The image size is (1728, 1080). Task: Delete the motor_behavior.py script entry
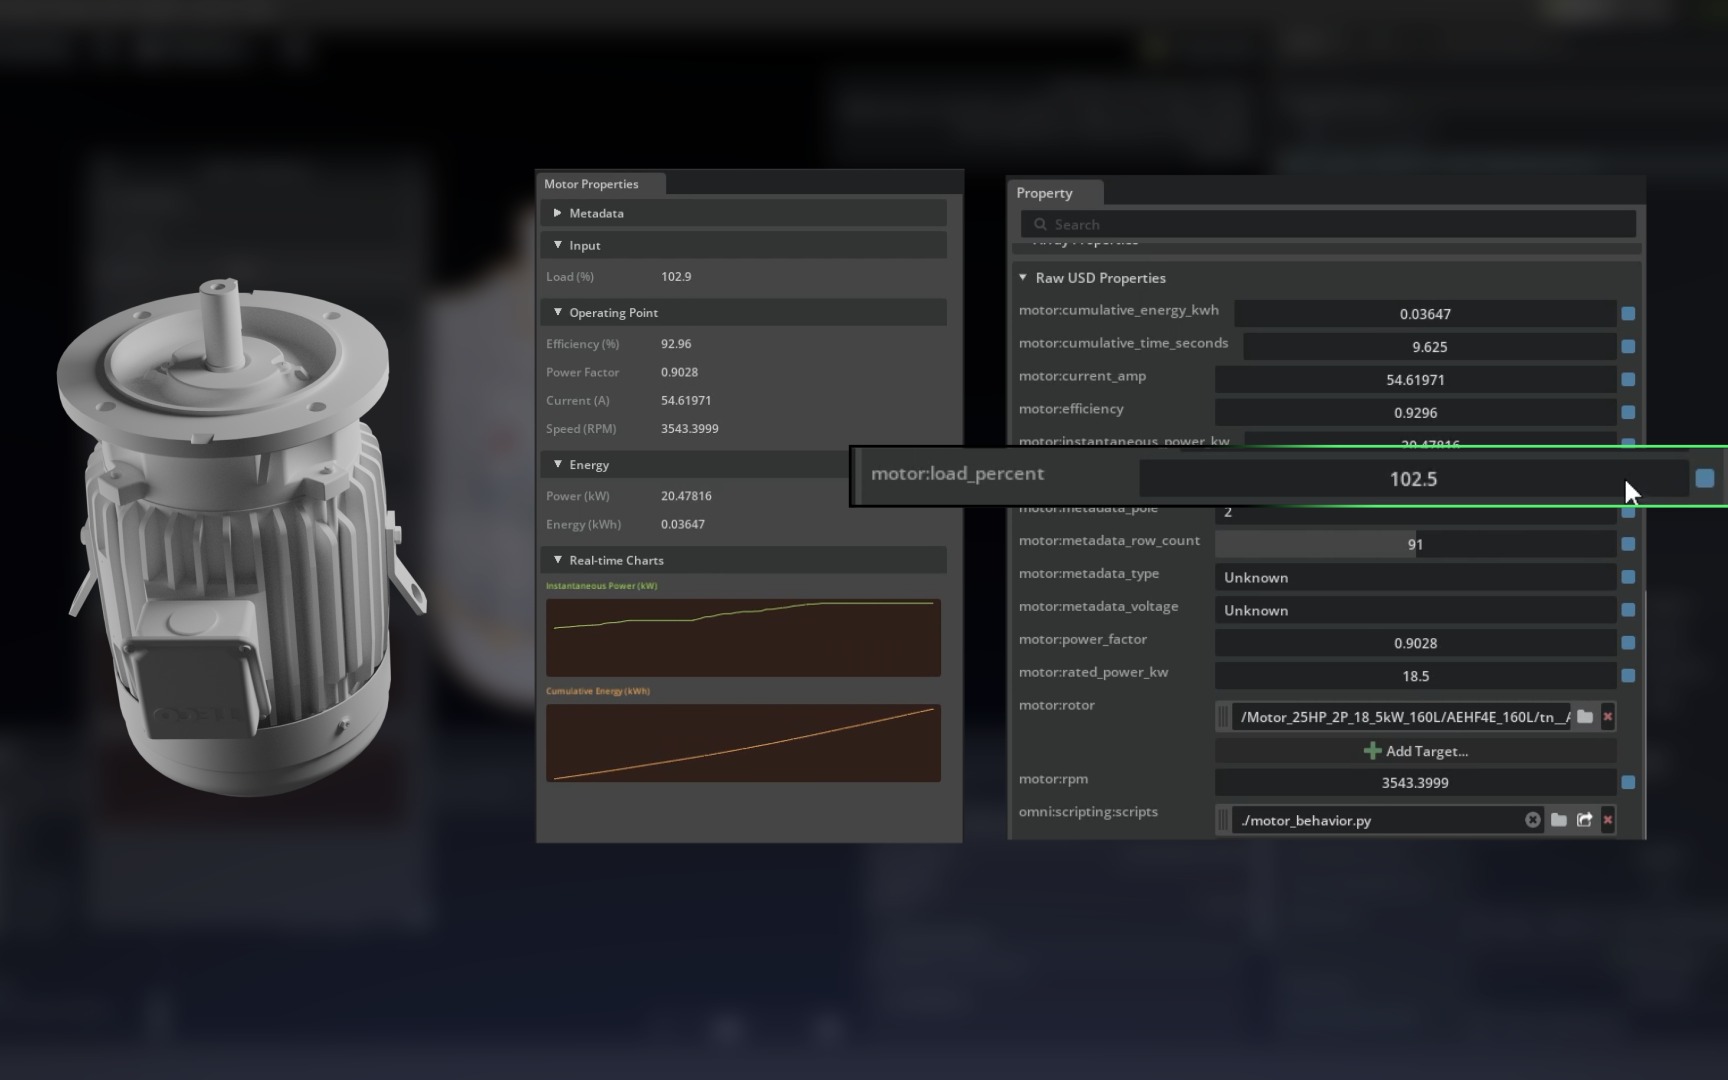point(1608,820)
